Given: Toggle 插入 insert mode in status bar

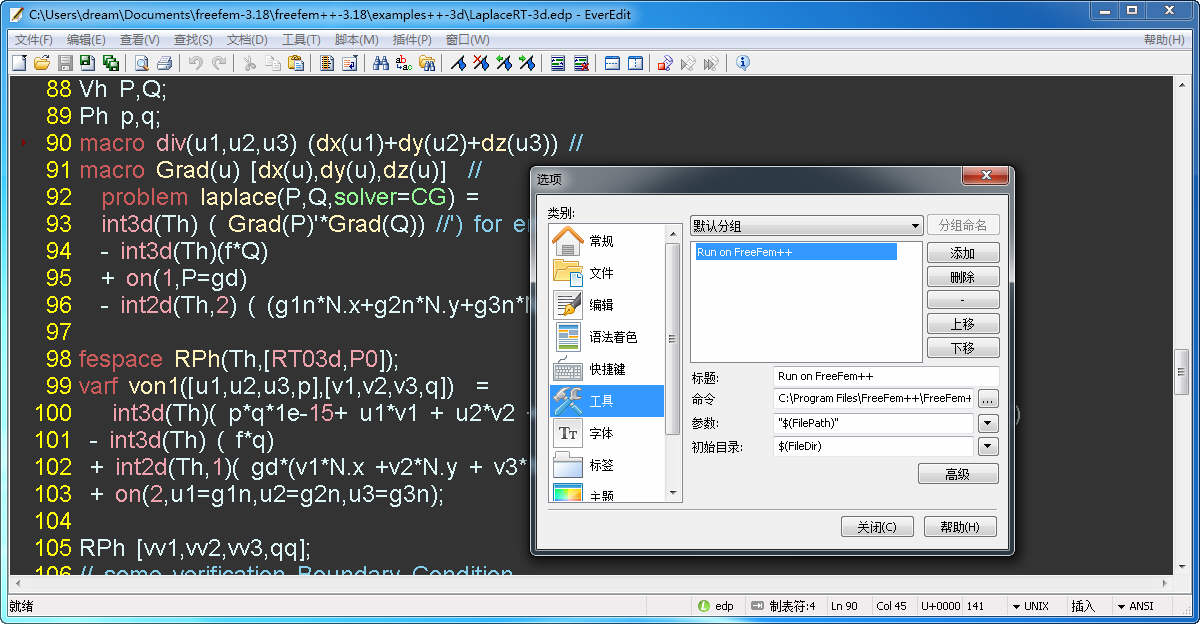Looking at the screenshot, I should (x=1083, y=606).
